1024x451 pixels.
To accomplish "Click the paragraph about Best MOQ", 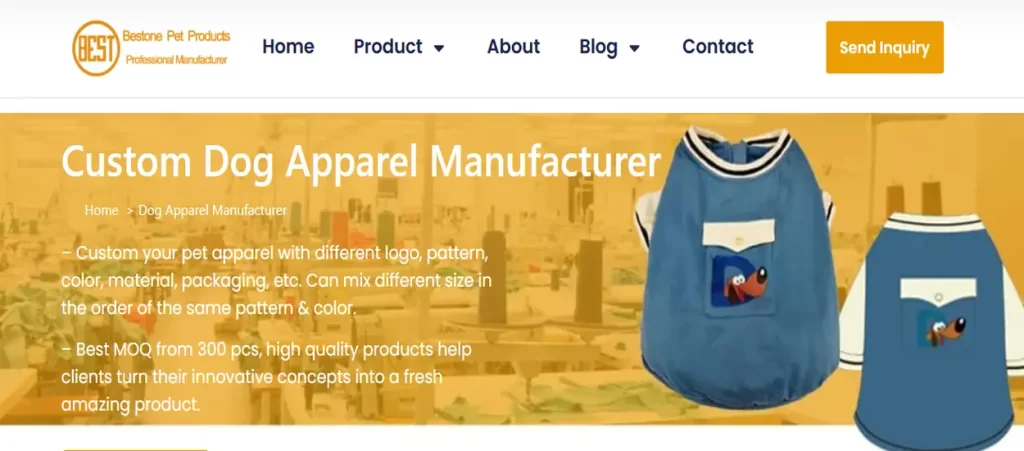I will click(266, 377).
